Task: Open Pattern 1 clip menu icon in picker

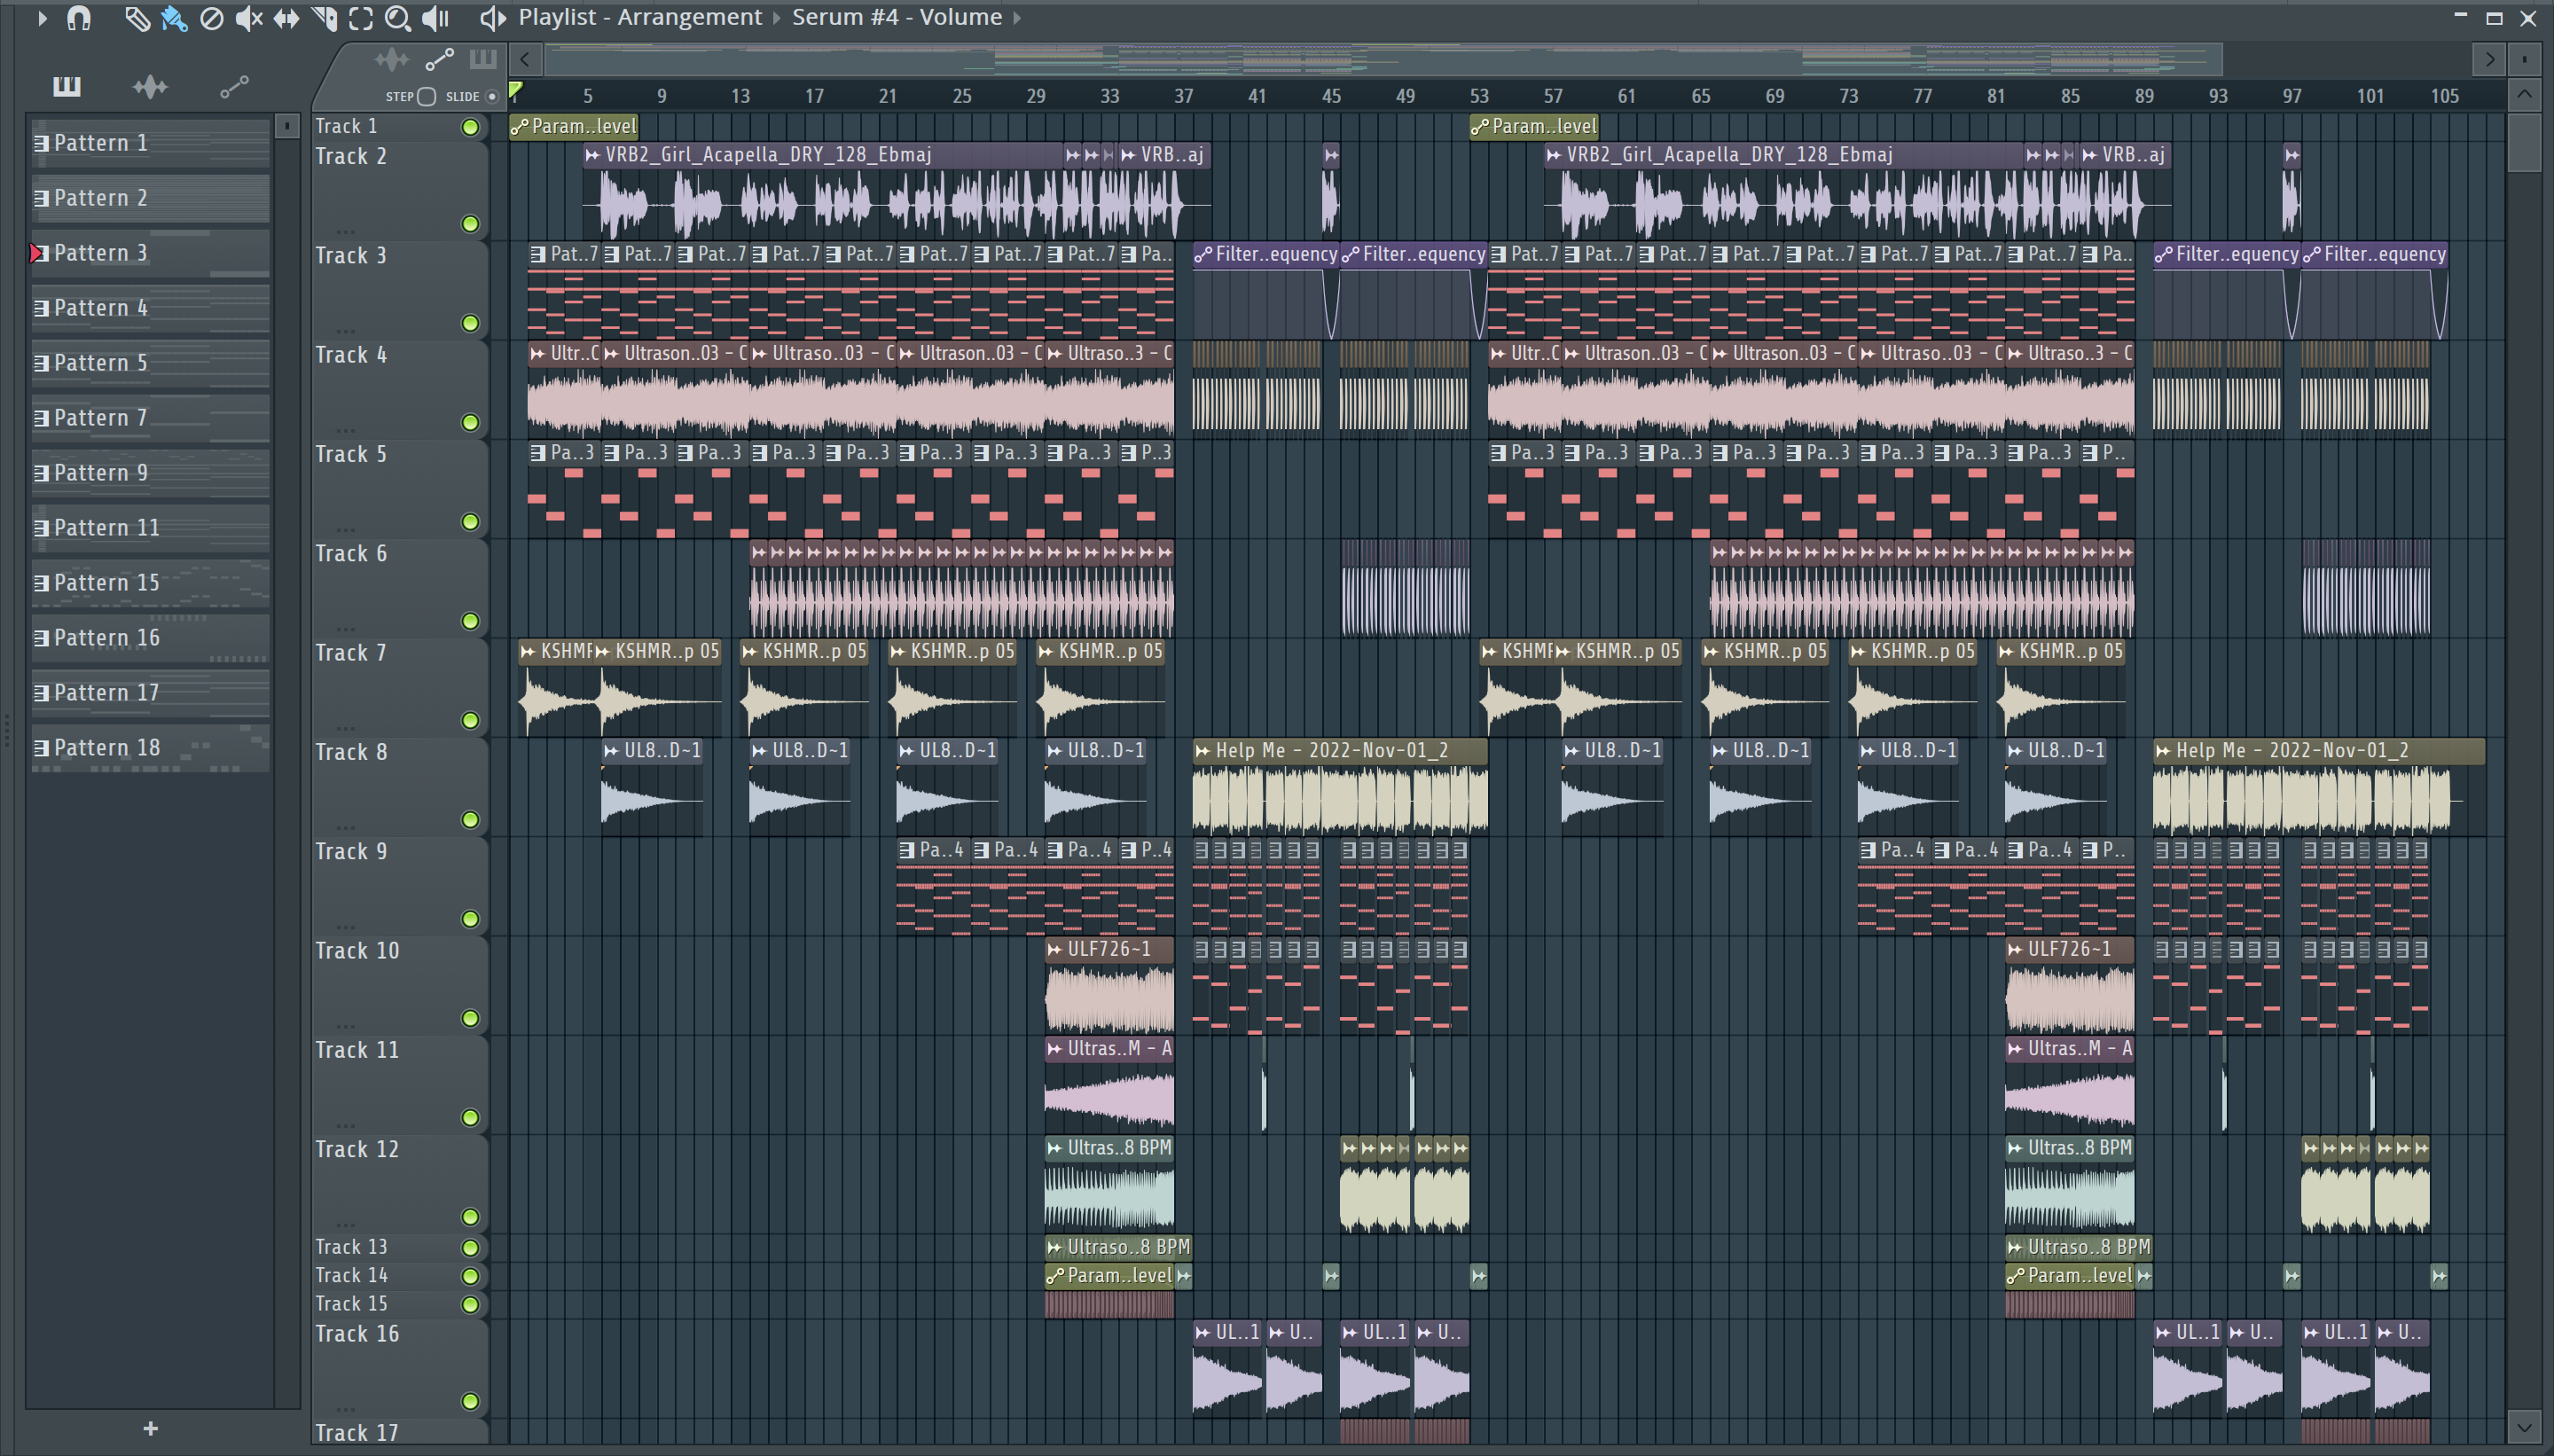Action: click(x=41, y=143)
